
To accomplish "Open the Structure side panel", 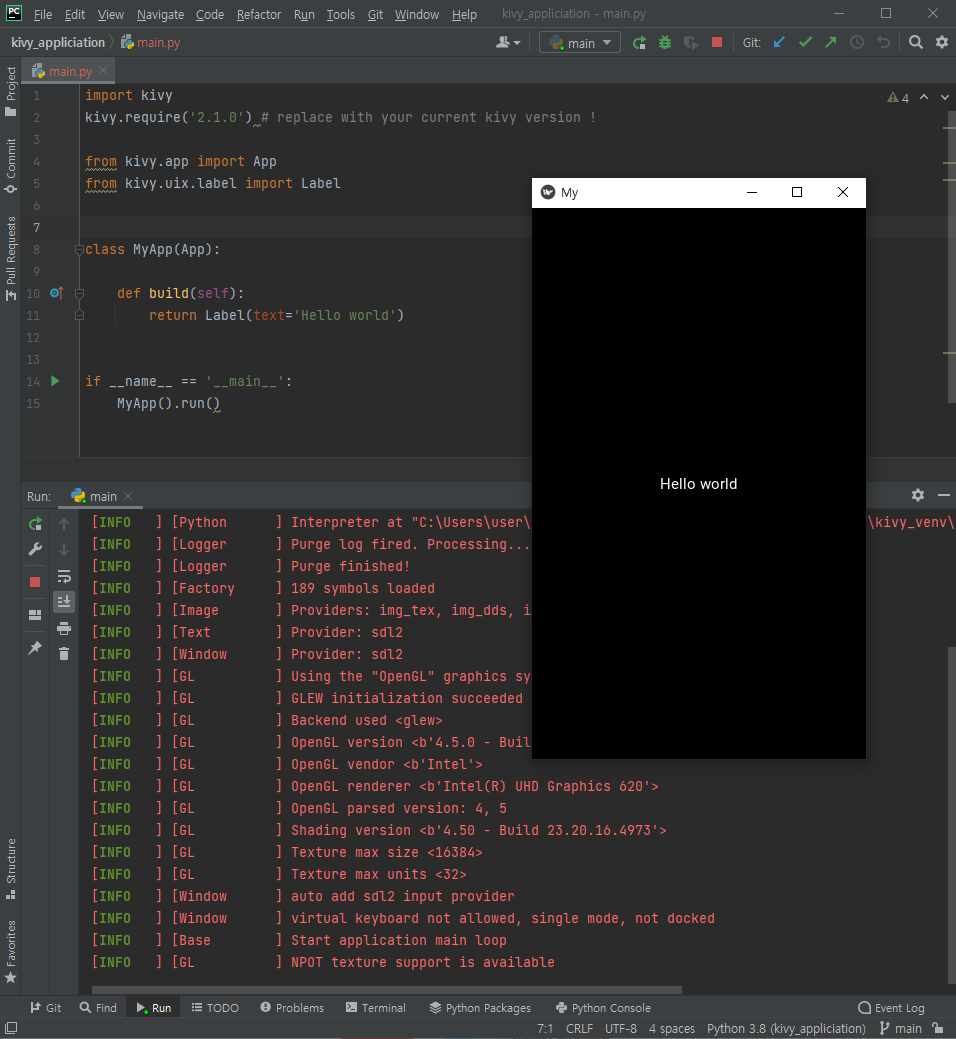I will 11,869.
